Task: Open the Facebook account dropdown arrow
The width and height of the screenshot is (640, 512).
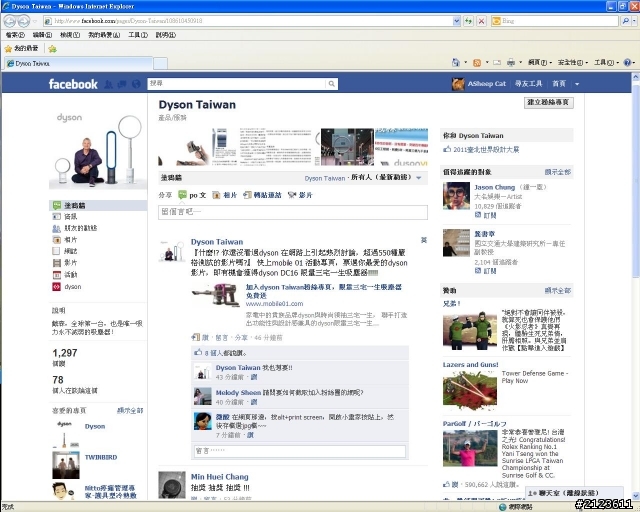Action: [x=577, y=84]
